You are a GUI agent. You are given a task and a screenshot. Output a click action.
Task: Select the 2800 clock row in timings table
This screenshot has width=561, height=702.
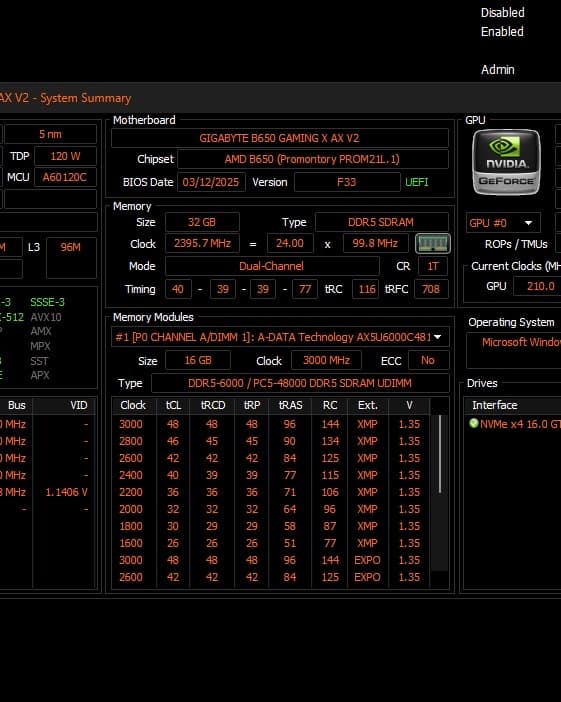coord(270,441)
